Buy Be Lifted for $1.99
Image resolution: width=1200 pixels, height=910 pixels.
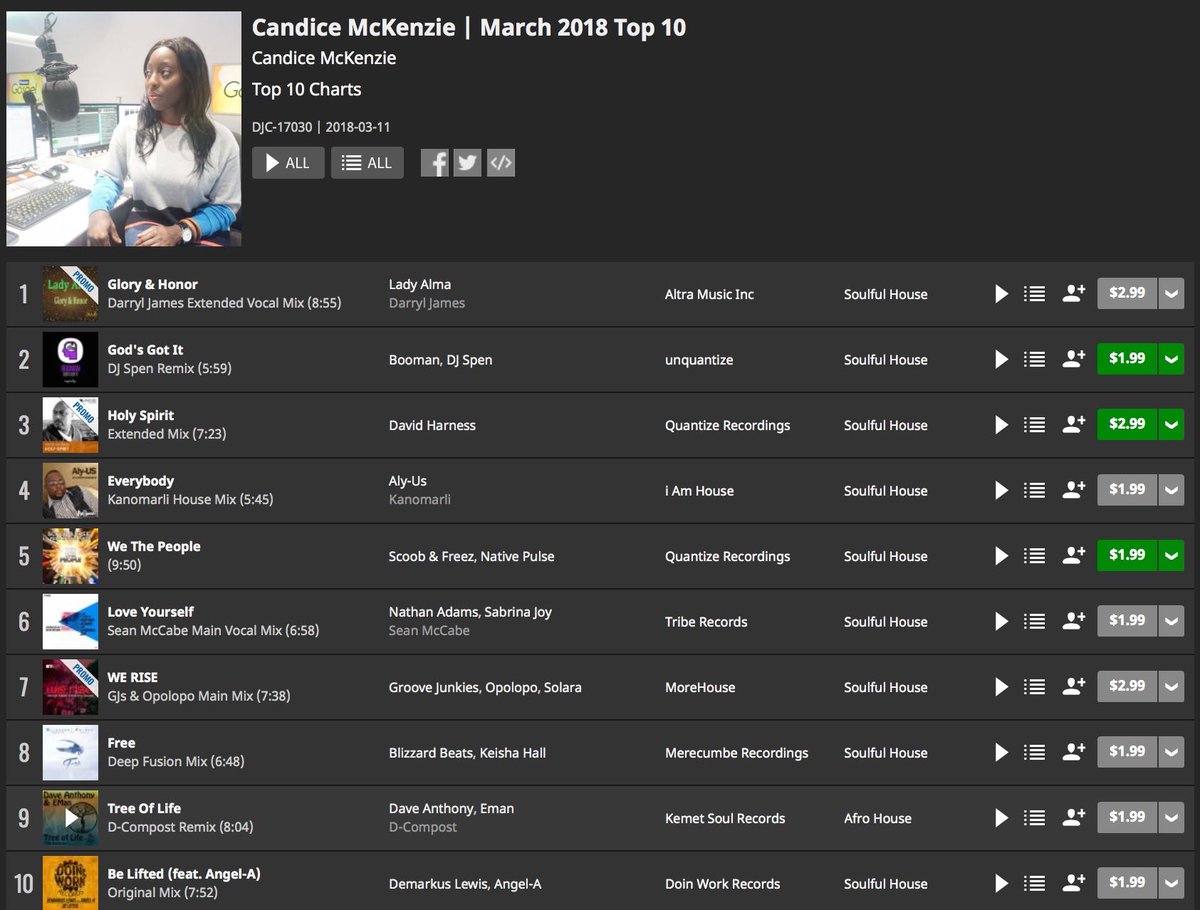[x=1127, y=883]
